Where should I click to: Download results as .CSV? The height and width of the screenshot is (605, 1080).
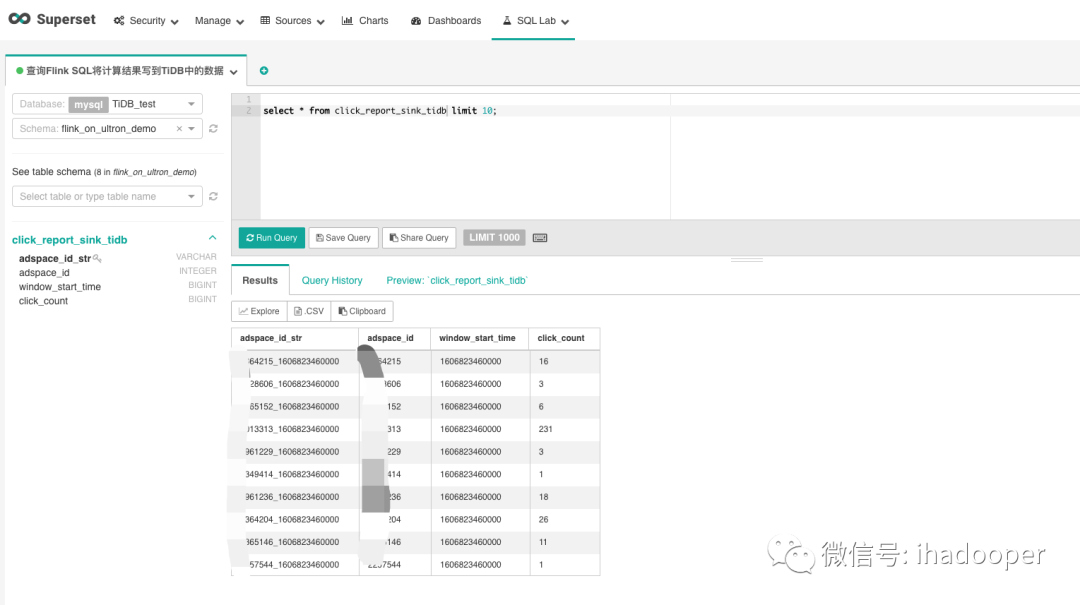tap(309, 311)
